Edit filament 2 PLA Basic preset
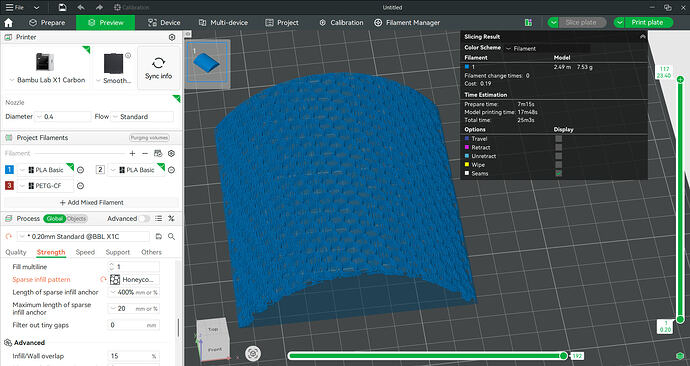This screenshot has width=690, height=366. tap(136, 170)
